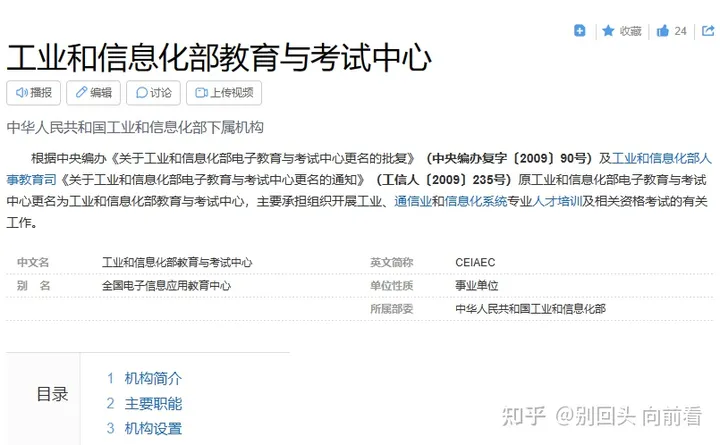Click the star favorite icon
Screen dimensions: 720x445
[608, 31]
